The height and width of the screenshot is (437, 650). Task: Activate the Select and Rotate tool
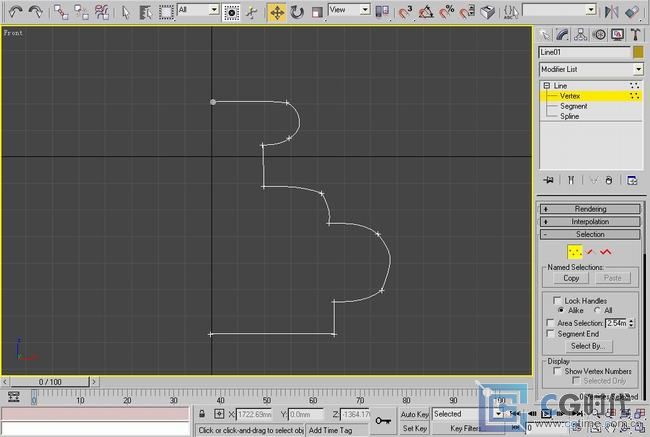coord(297,12)
